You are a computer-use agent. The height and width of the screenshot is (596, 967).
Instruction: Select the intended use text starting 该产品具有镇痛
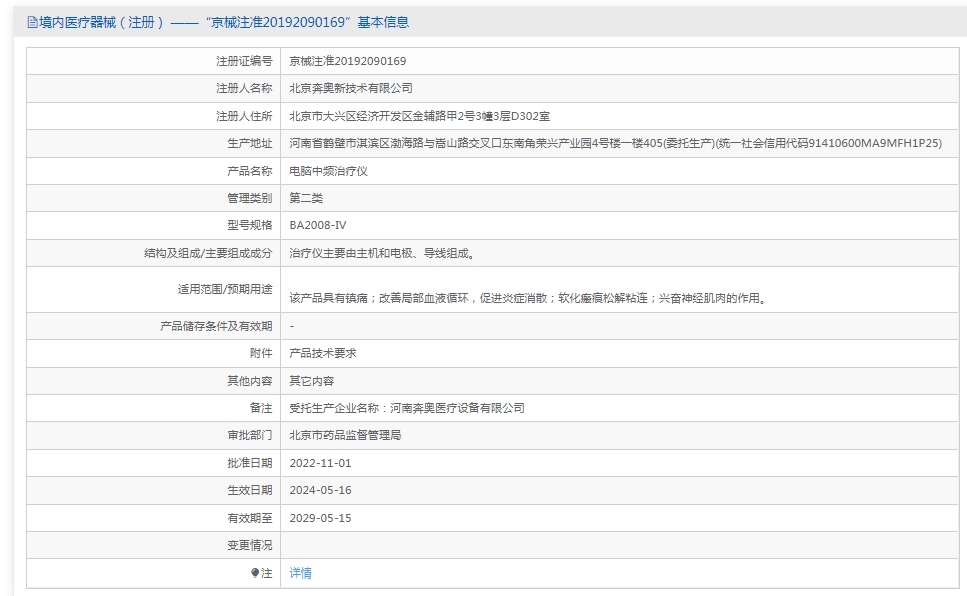[526, 298]
